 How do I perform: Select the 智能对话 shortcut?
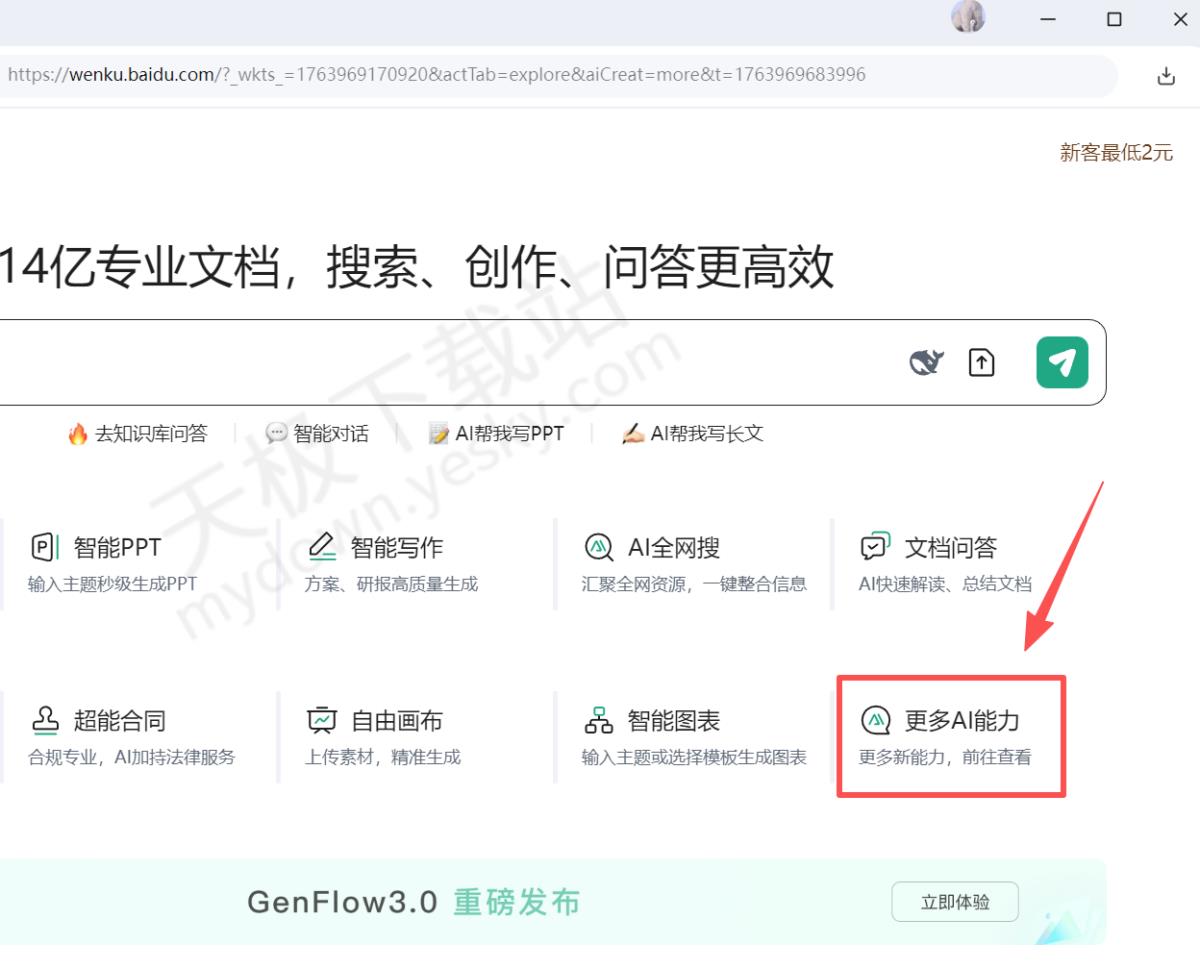317,434
